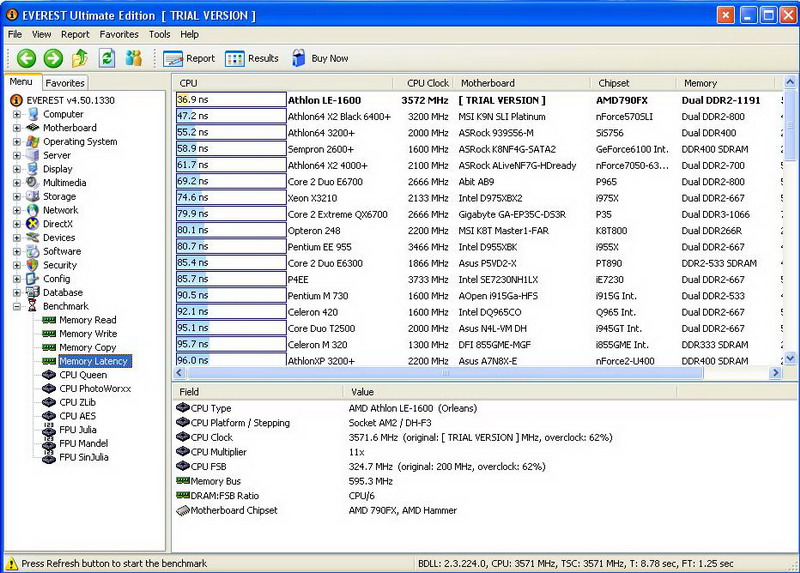Sort by the Motherboard column header
800x573 pixels.
pos(521,83)
